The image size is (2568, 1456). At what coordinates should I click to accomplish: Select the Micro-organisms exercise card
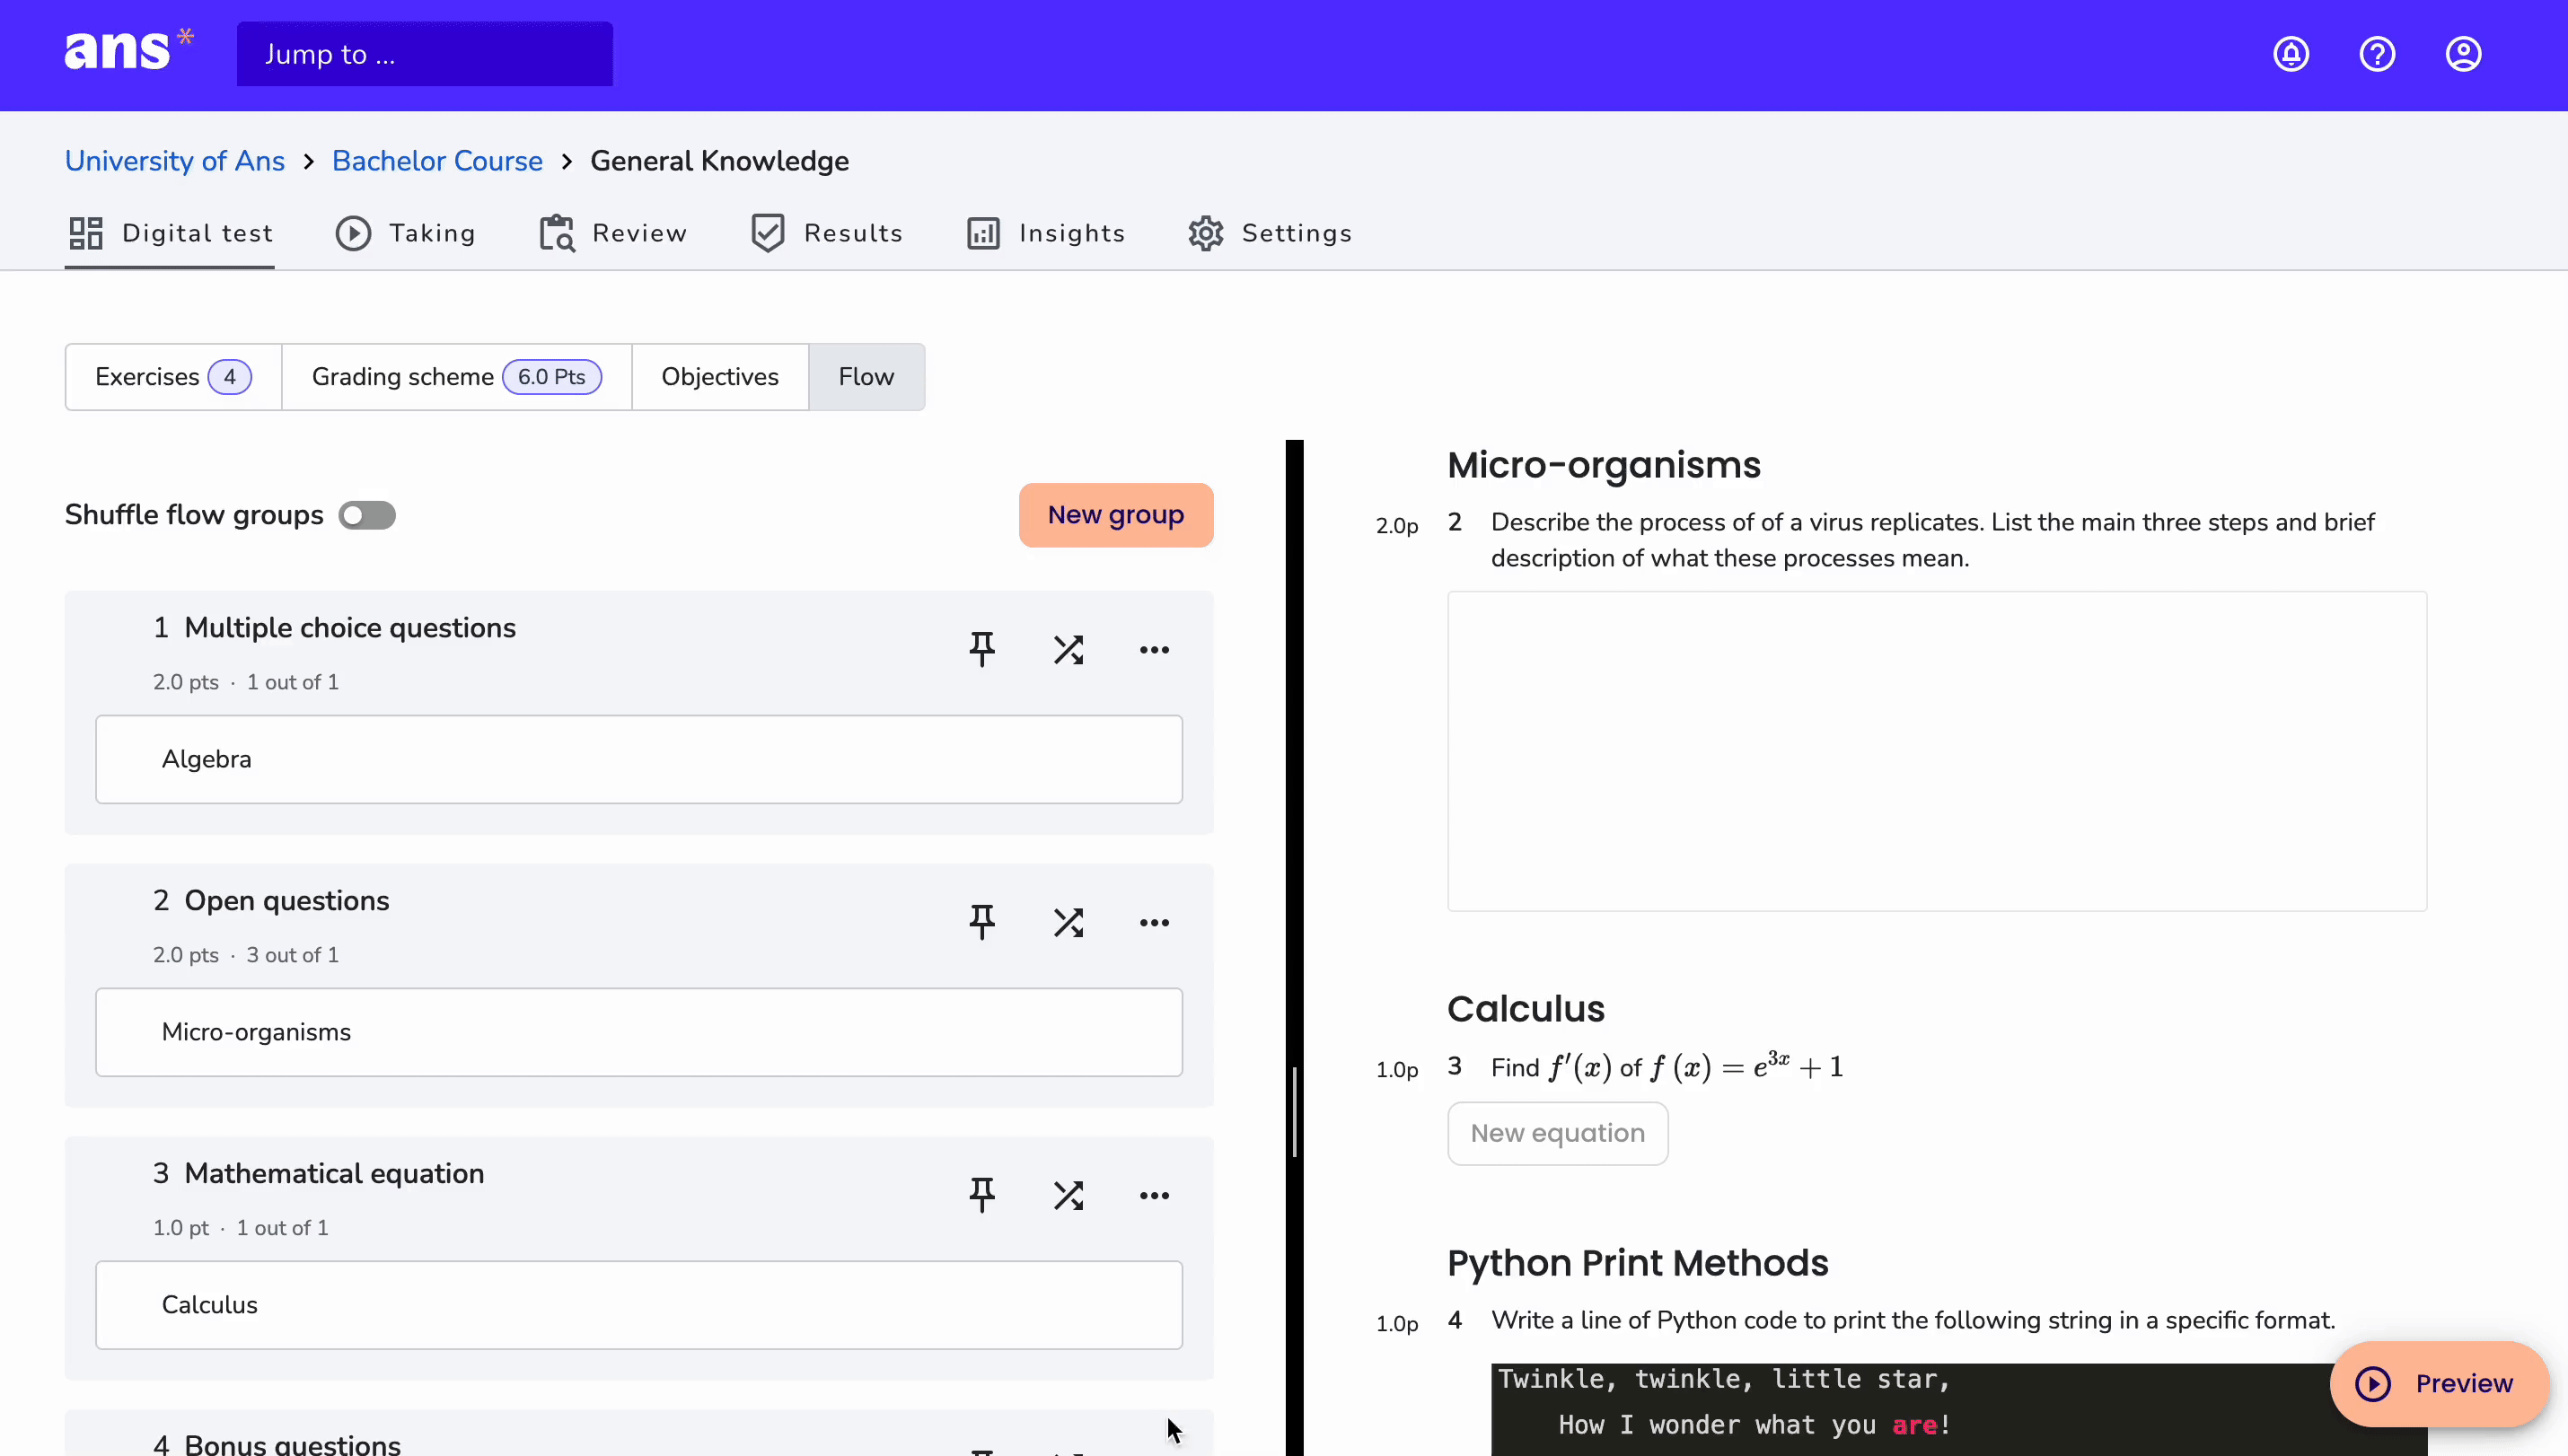coord(639,1032)
